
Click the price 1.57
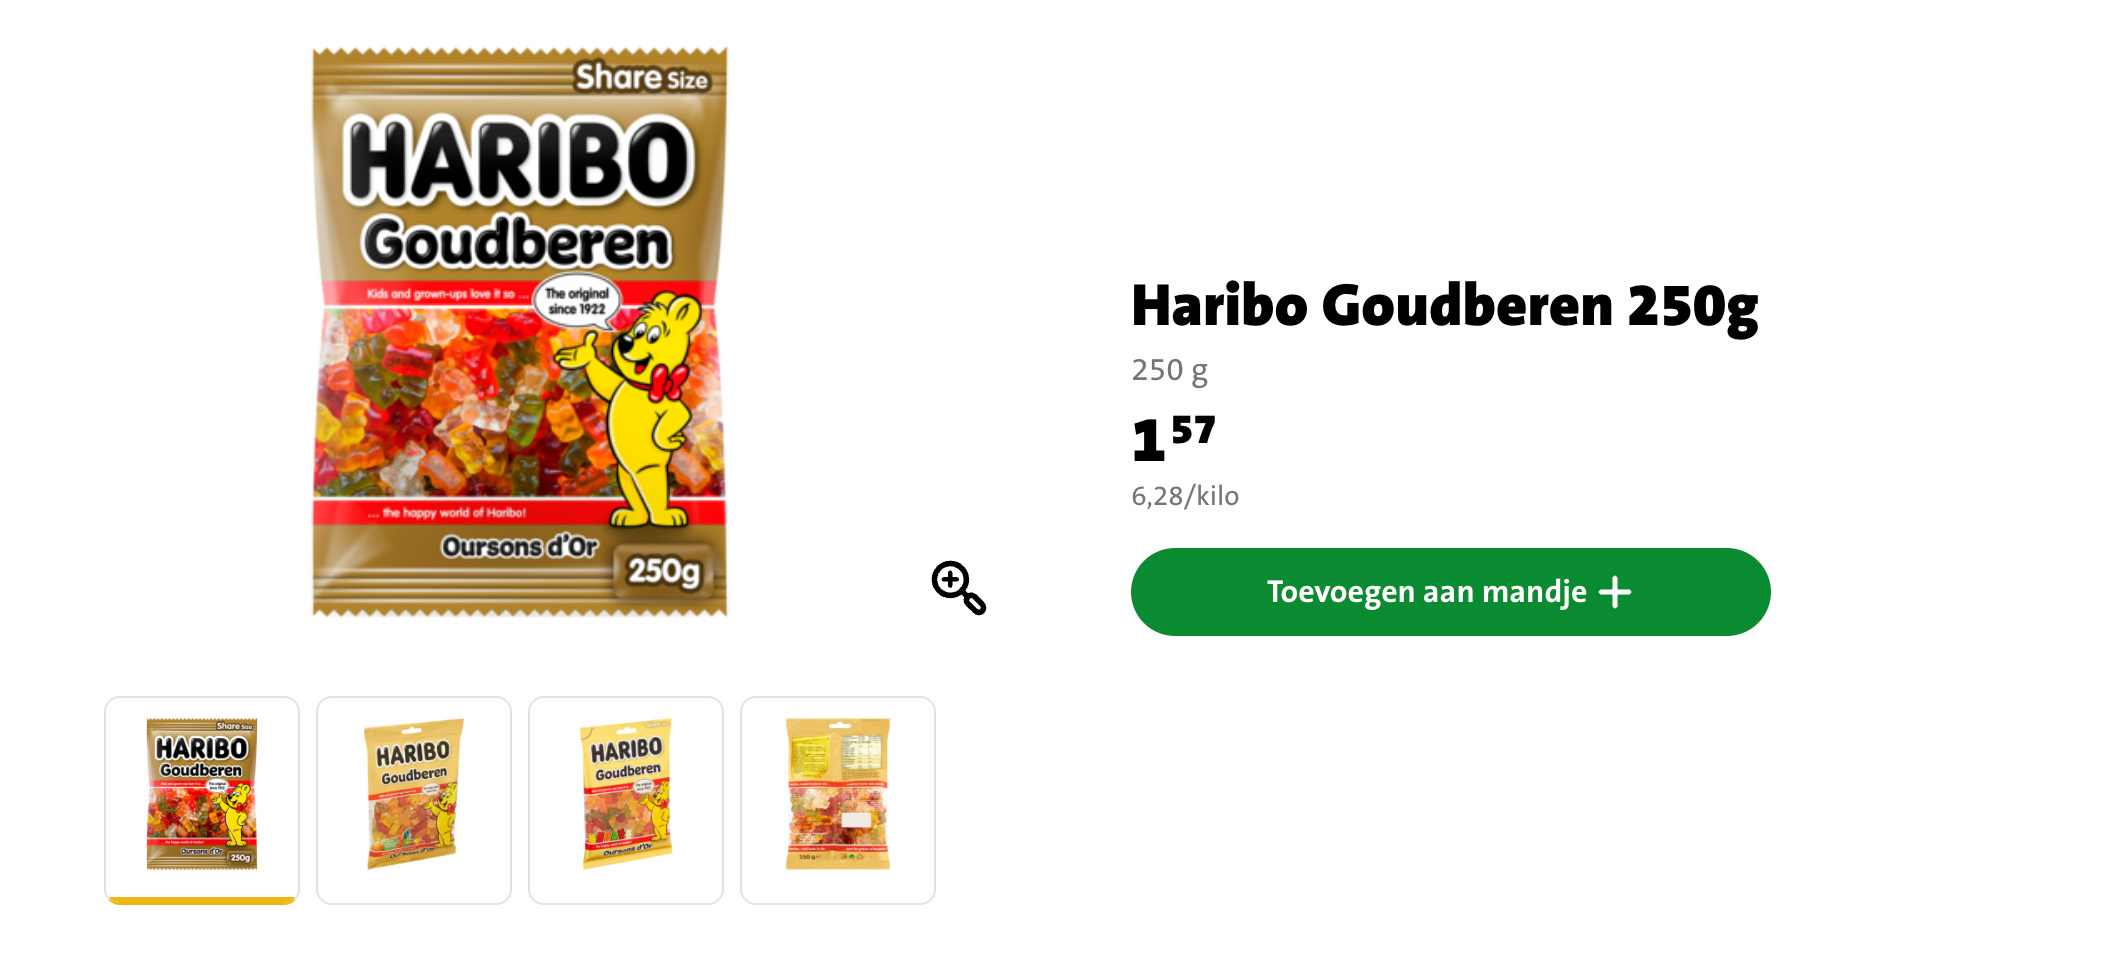[1173, 439]
